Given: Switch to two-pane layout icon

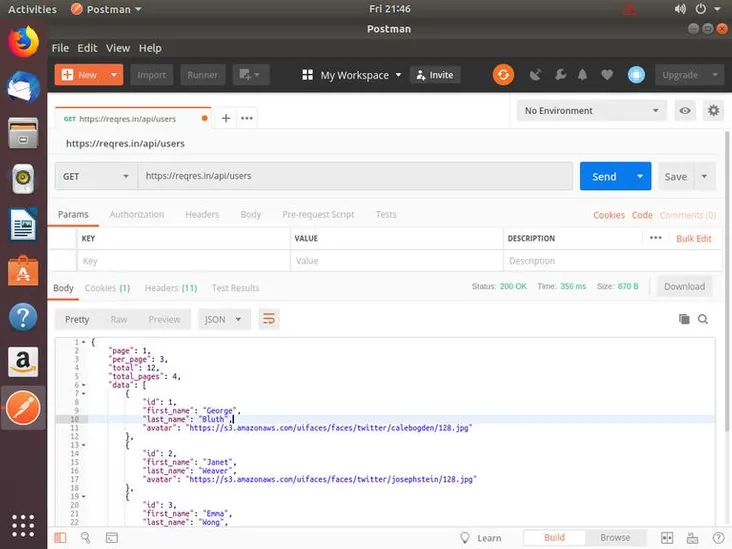Looking at the screenshot, I should (x=667, y=538).
